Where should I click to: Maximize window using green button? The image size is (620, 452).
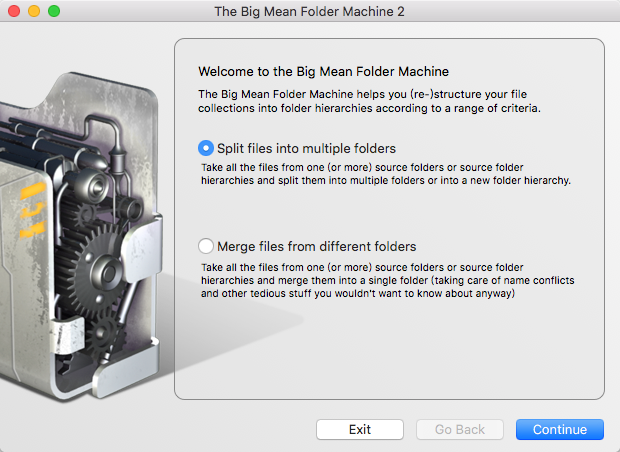tap(54, 11)
